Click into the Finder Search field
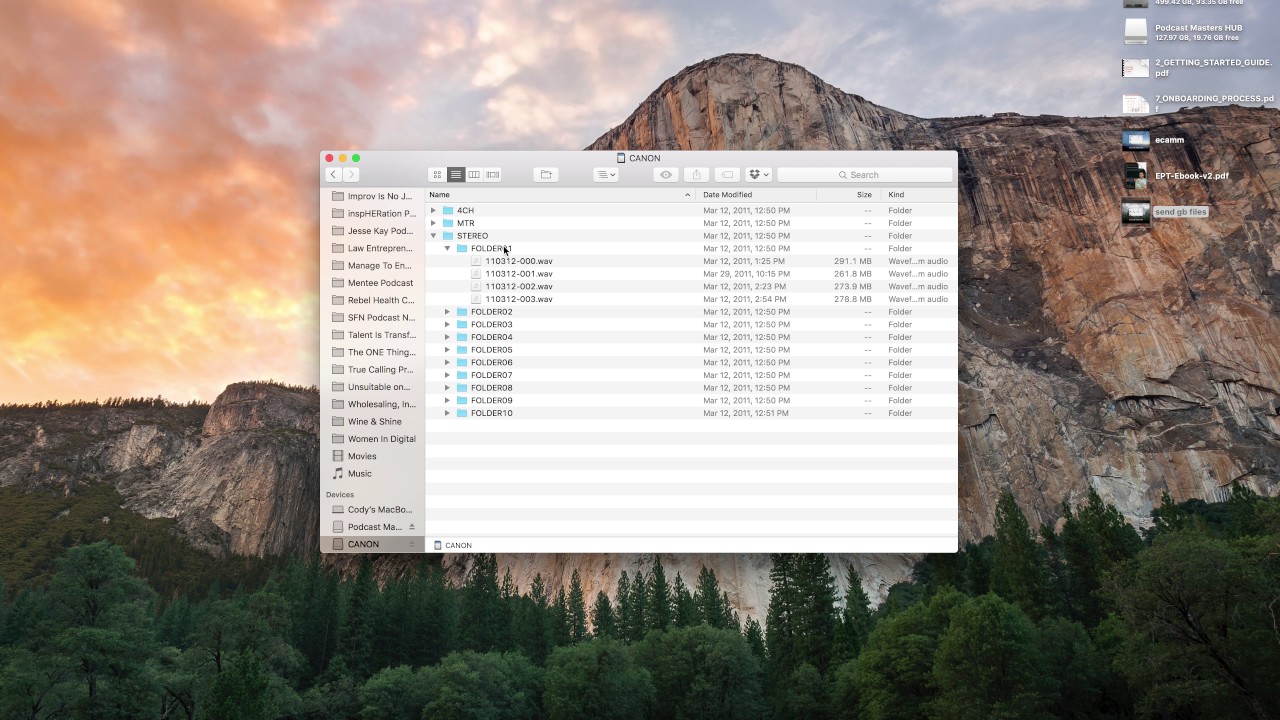1280x720 pixels. [865, 175]
